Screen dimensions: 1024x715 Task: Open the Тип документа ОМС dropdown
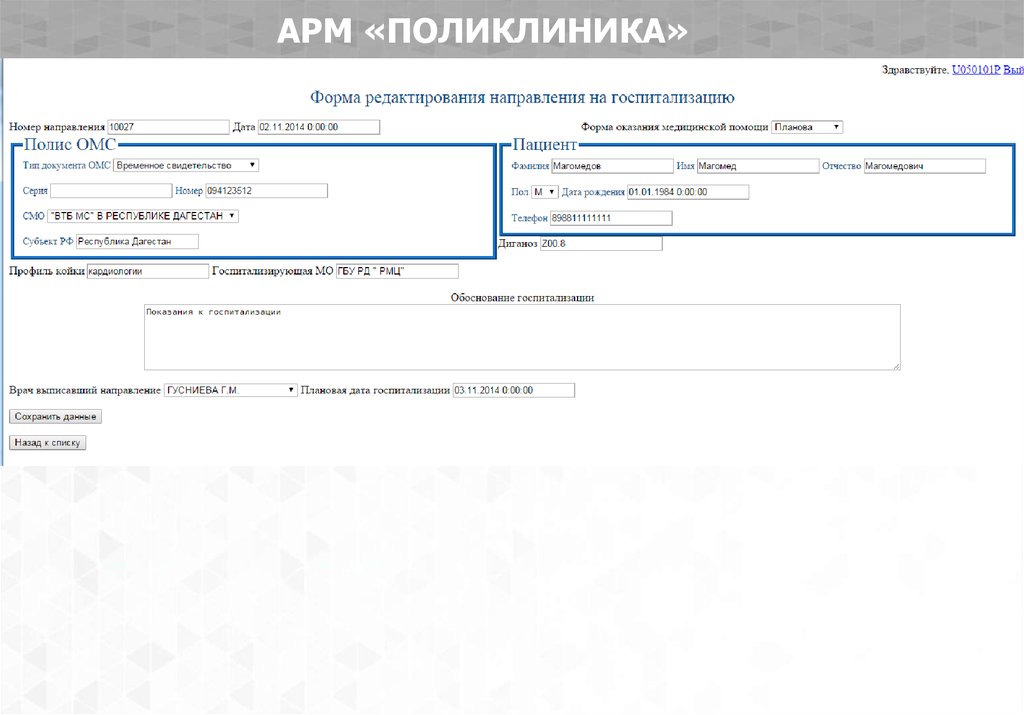[x=186, y=165]
